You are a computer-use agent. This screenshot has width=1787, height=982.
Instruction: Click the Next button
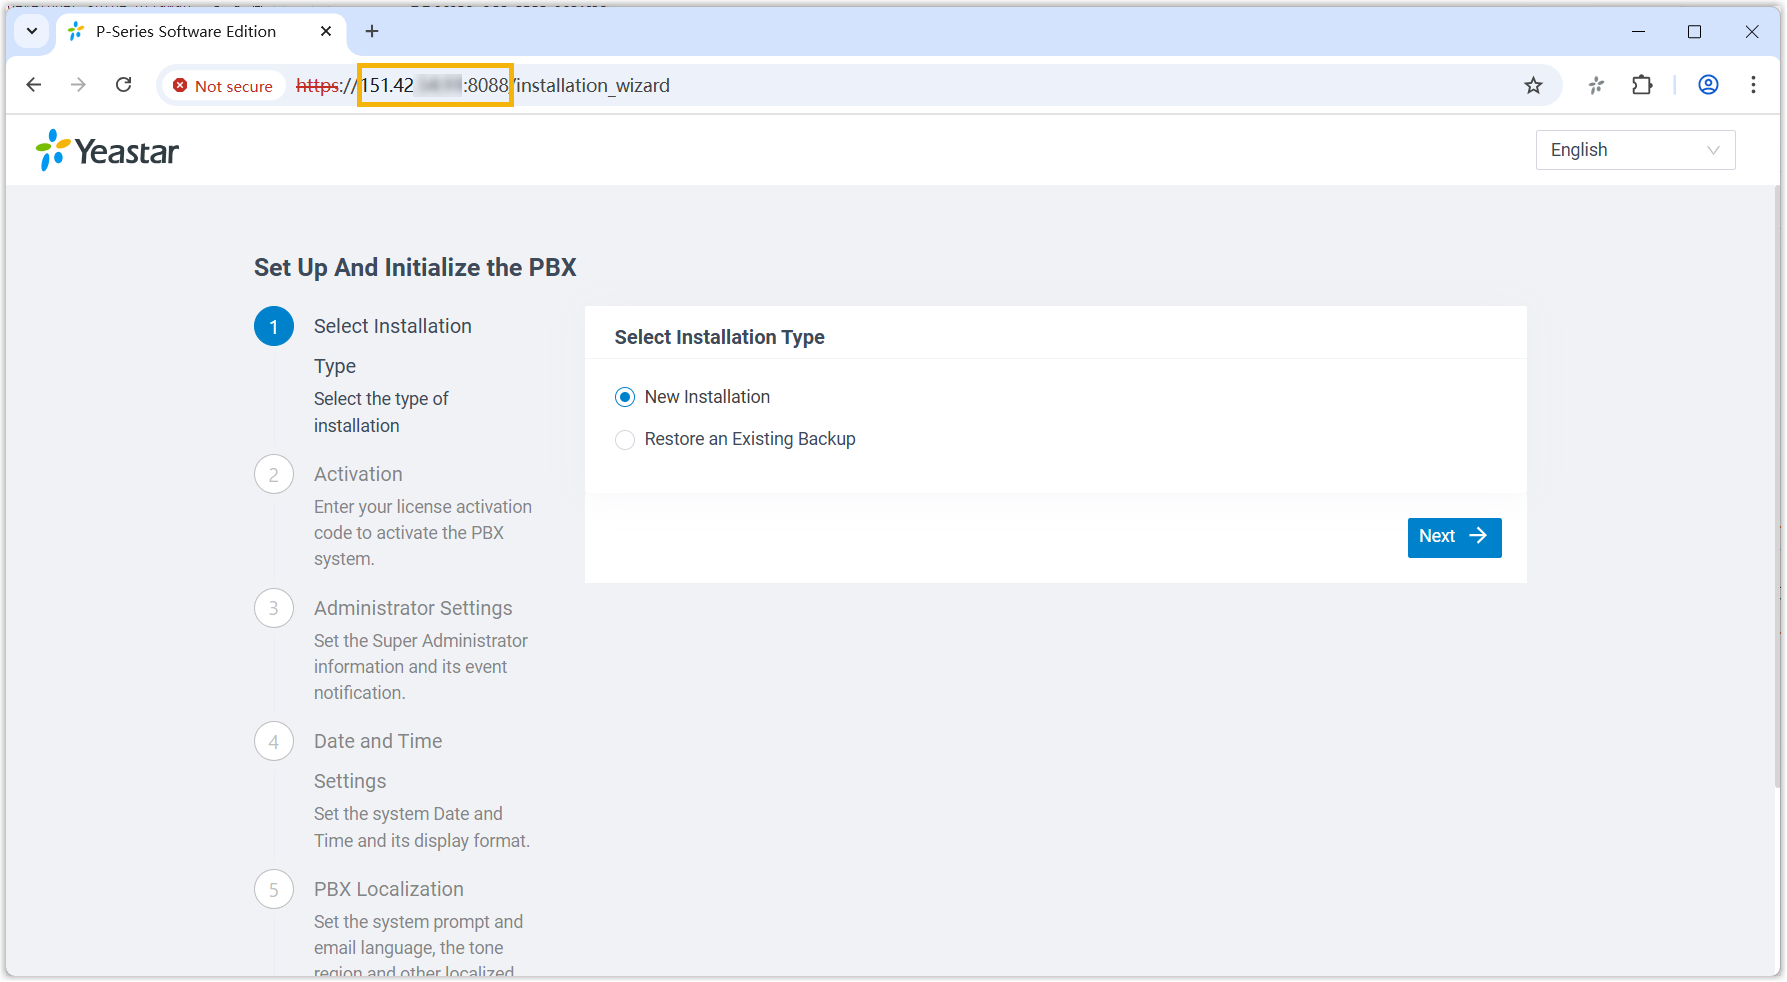click(x=1454, y=537)
